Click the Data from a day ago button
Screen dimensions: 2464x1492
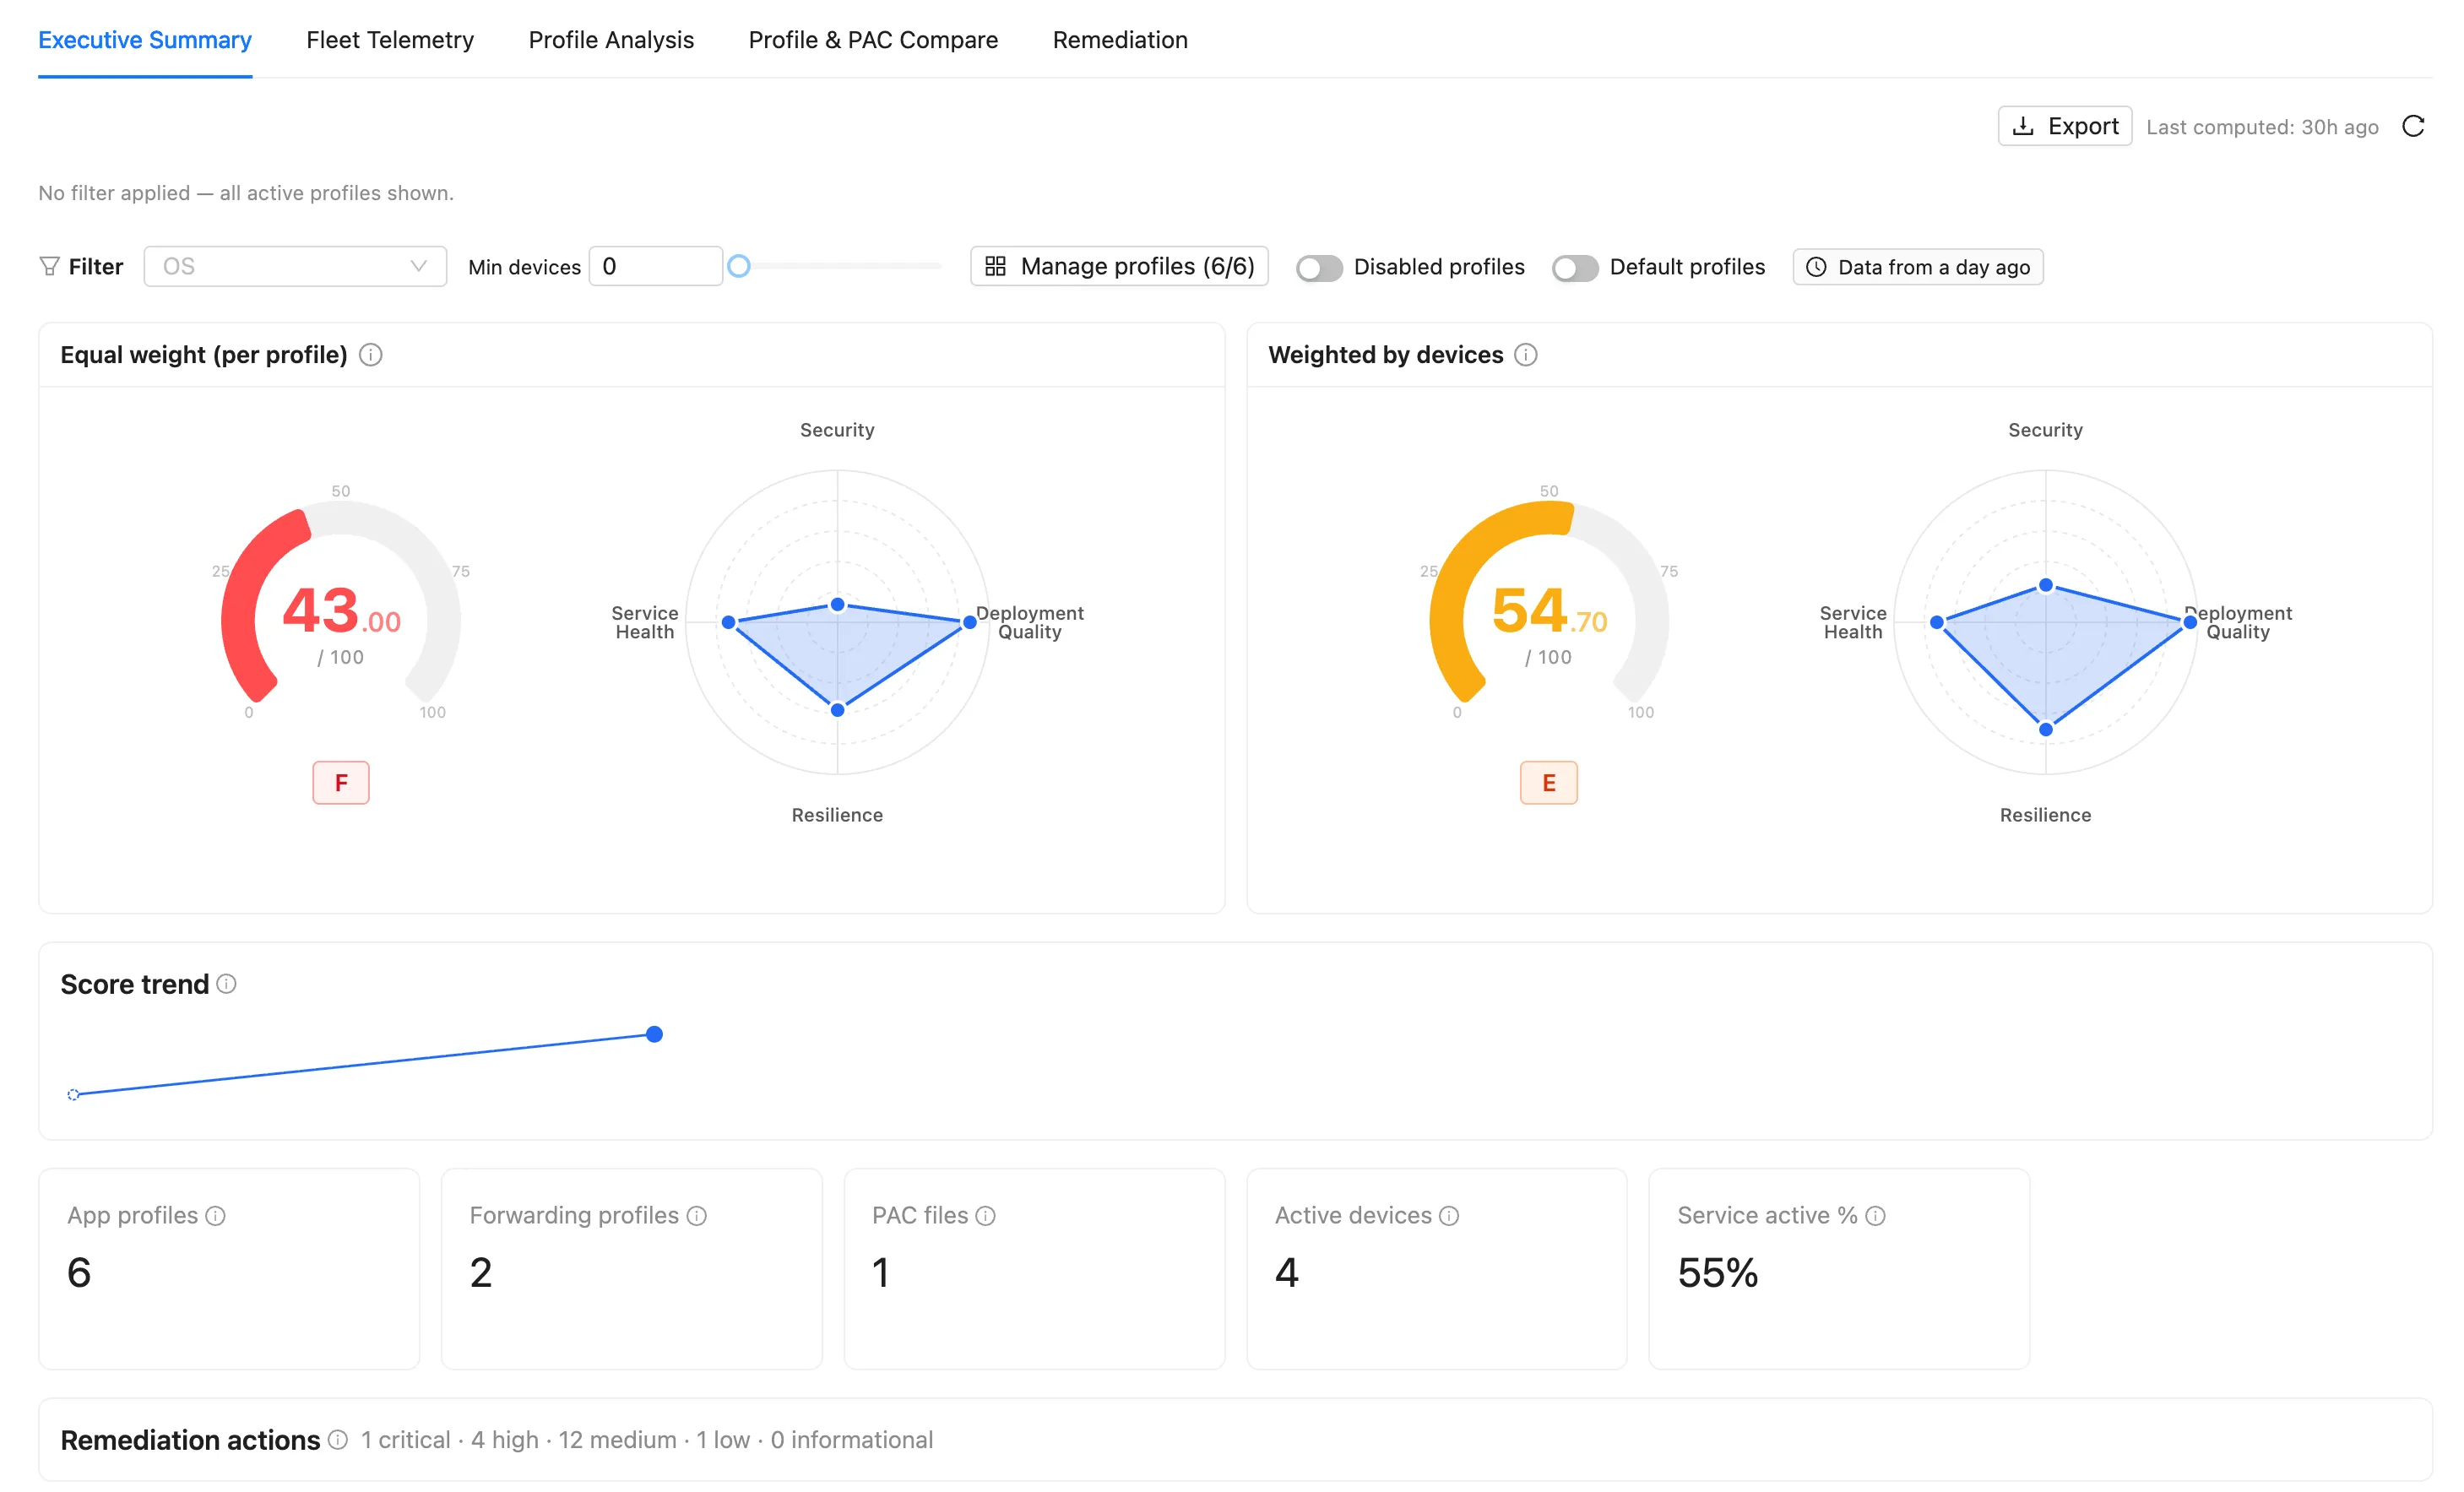[1918, 267]
